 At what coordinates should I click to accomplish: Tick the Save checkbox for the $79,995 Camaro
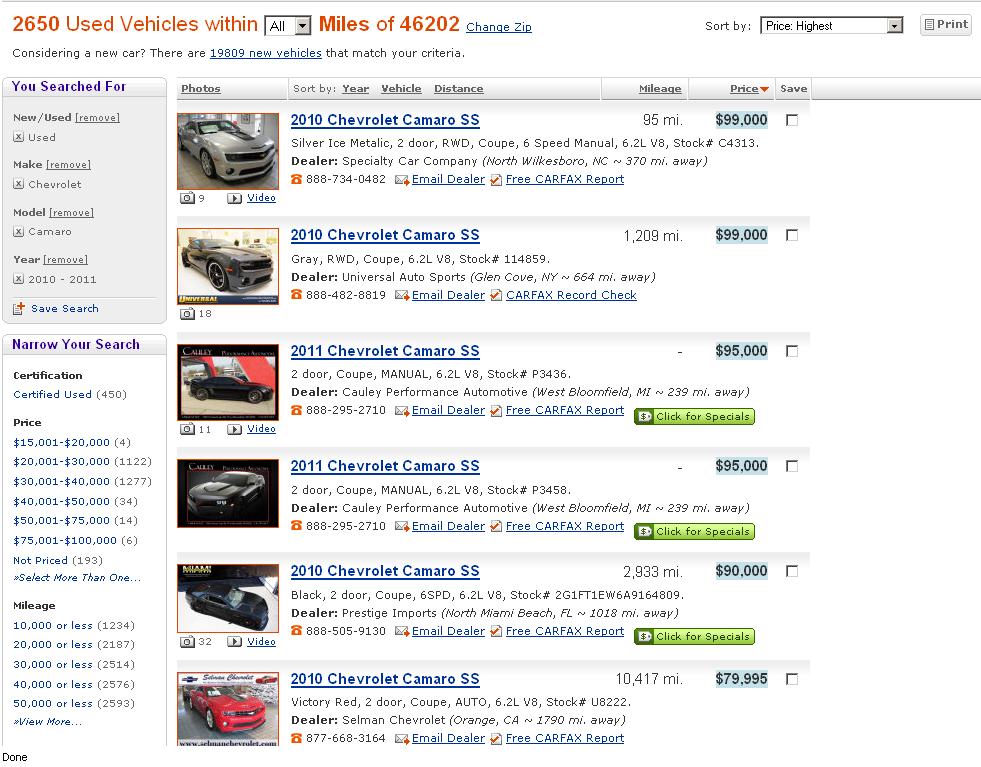(x=792, y=679)
